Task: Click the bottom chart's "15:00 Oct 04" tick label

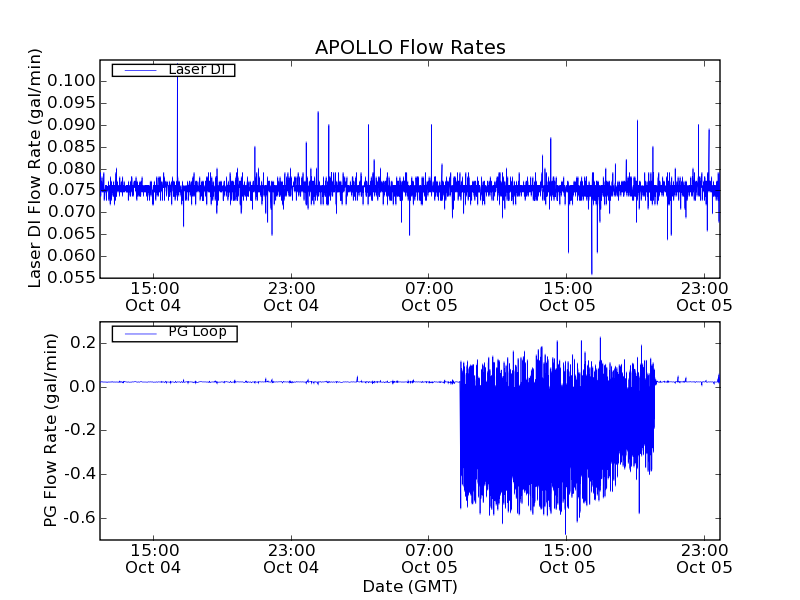Action: [x=153, y=559]
